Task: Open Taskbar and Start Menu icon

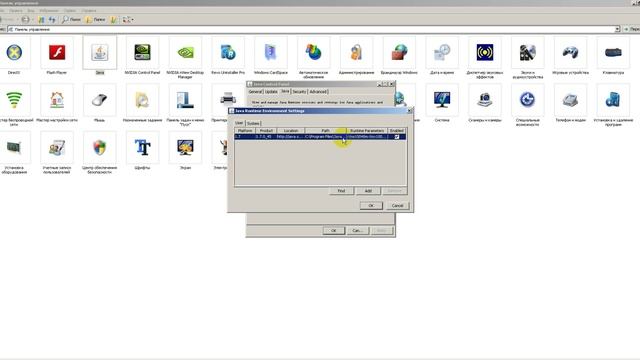Action: [185, 100]
